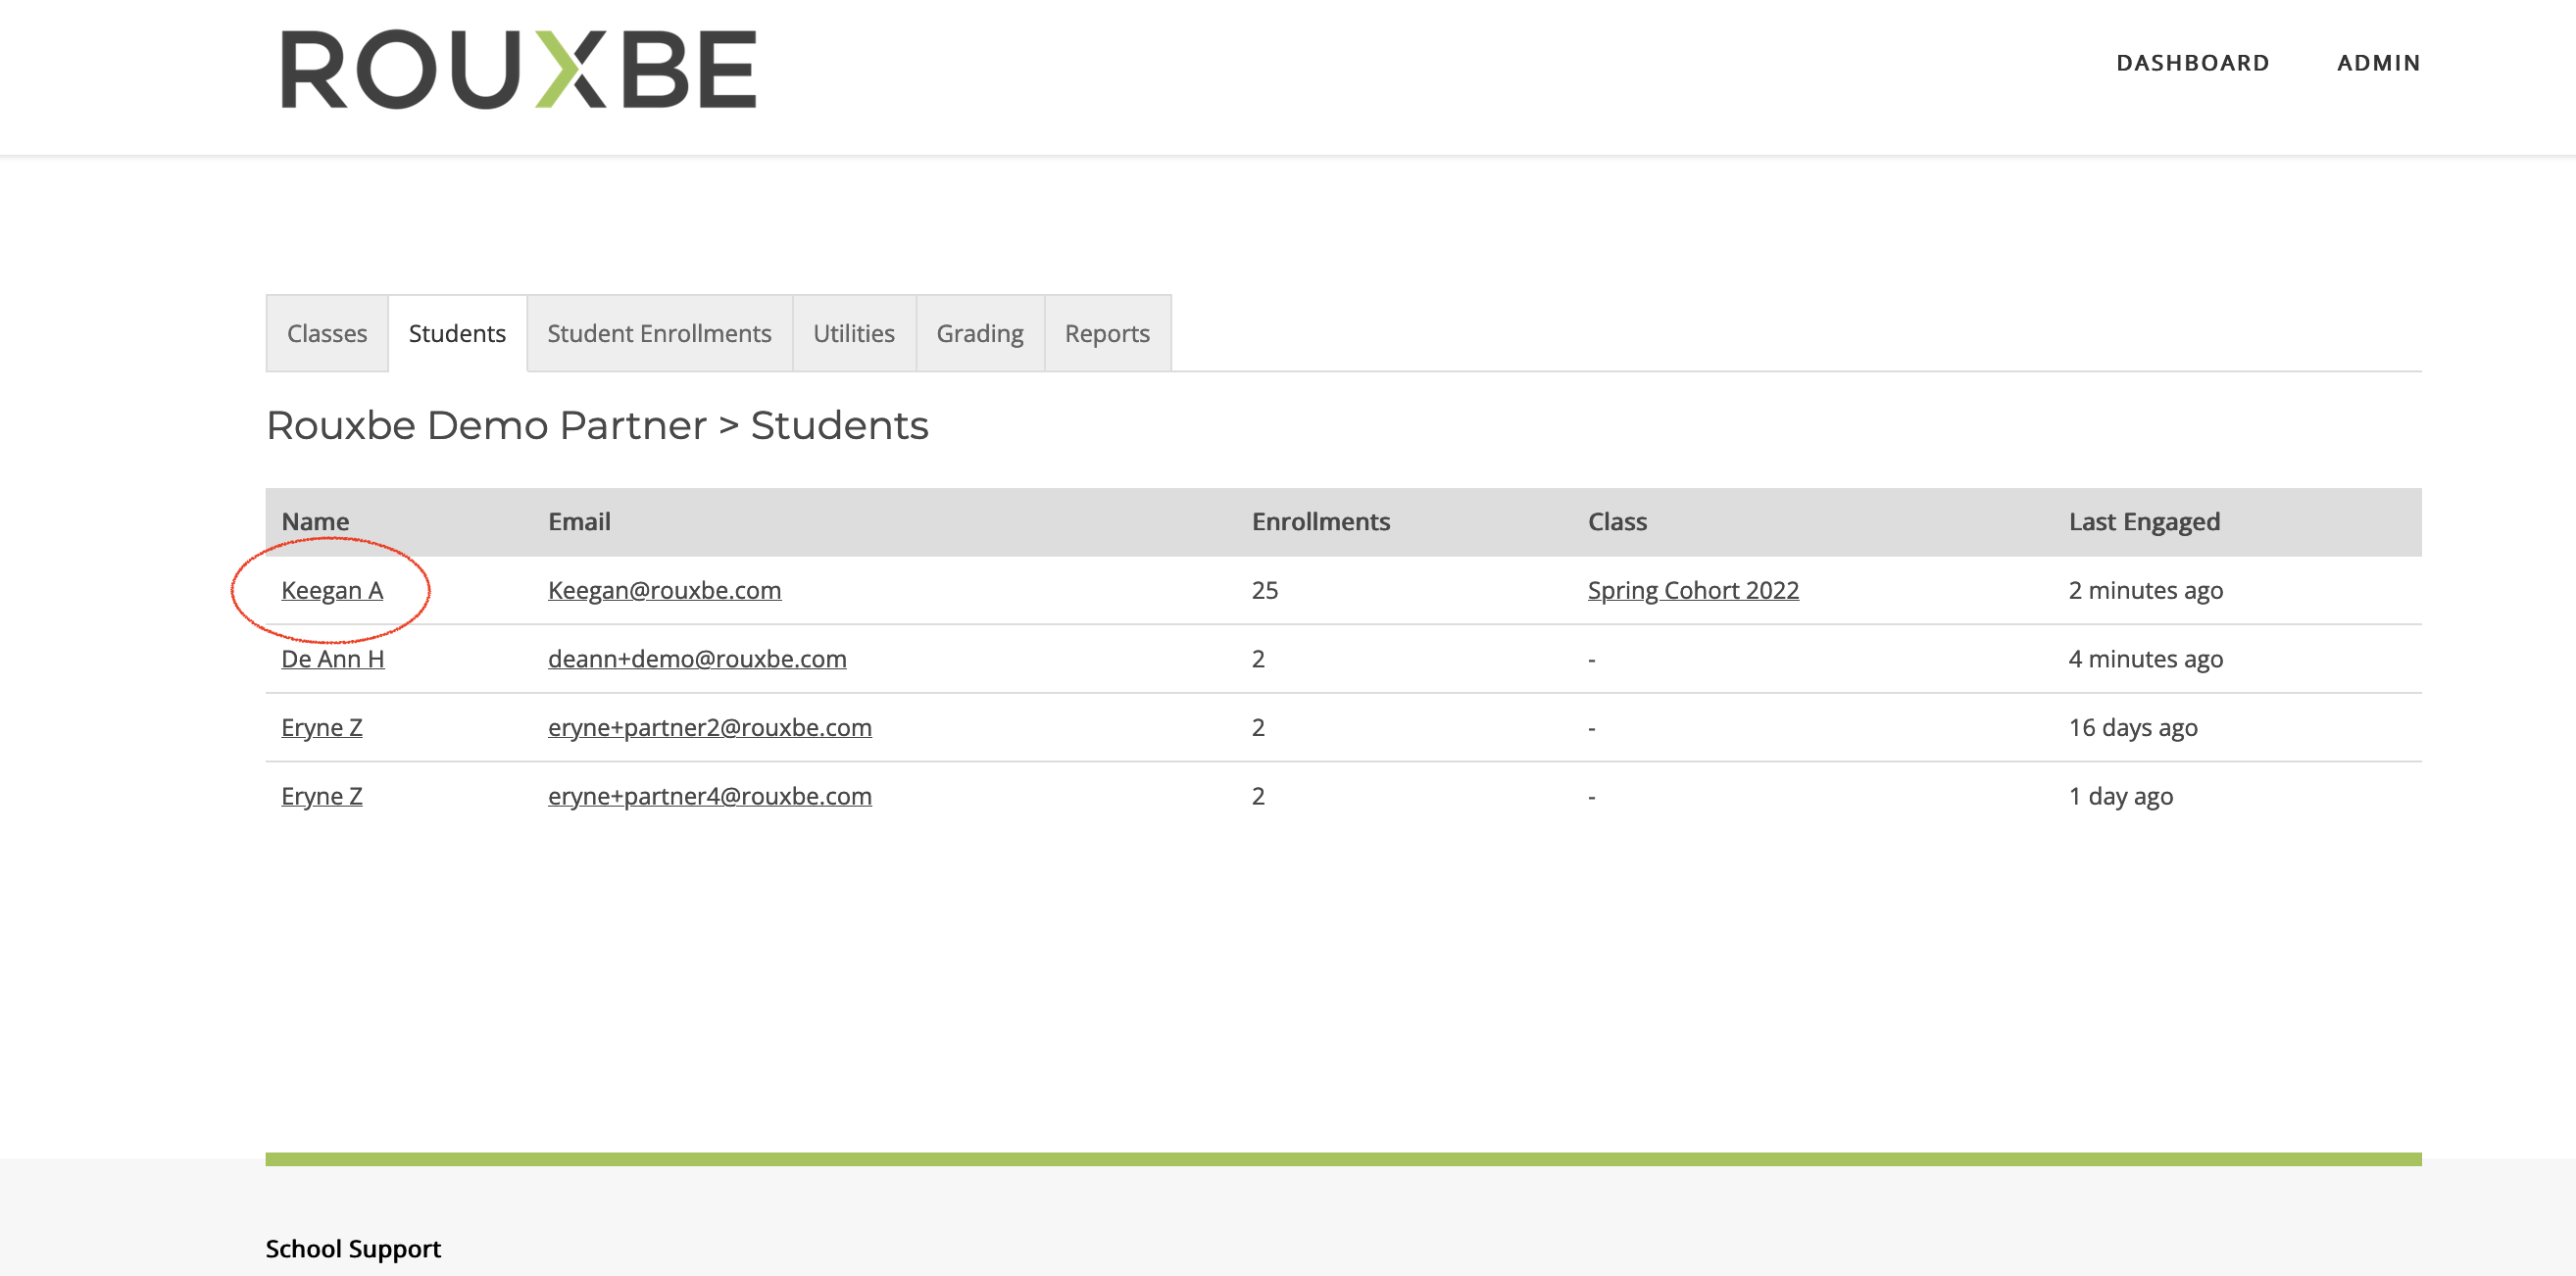Click the eryne+partner4@rouxbe.com email link
2576x1276 pixels.
click(709, 796)
